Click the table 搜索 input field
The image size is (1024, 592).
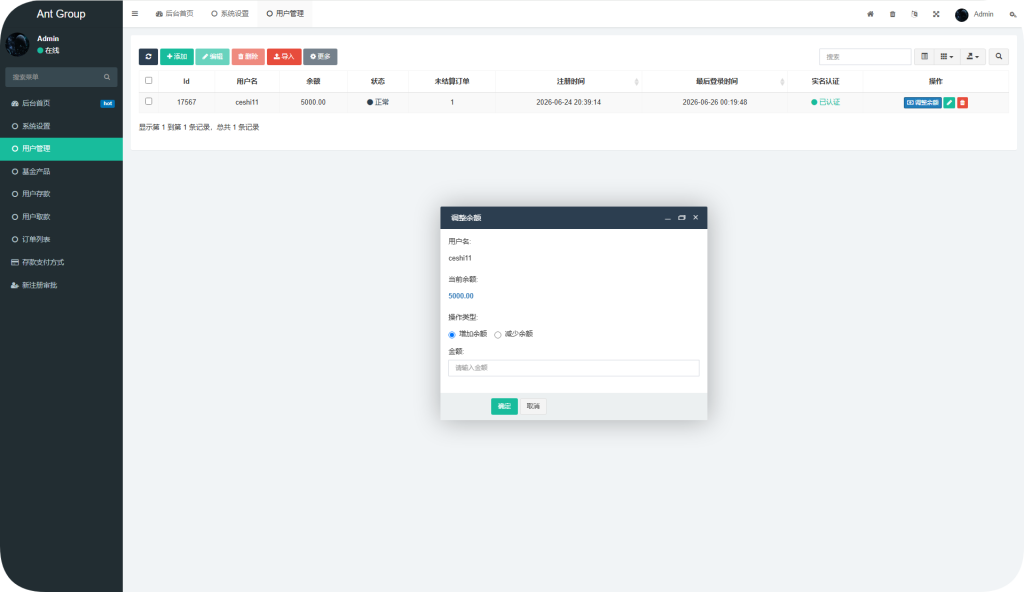point(865,57)
